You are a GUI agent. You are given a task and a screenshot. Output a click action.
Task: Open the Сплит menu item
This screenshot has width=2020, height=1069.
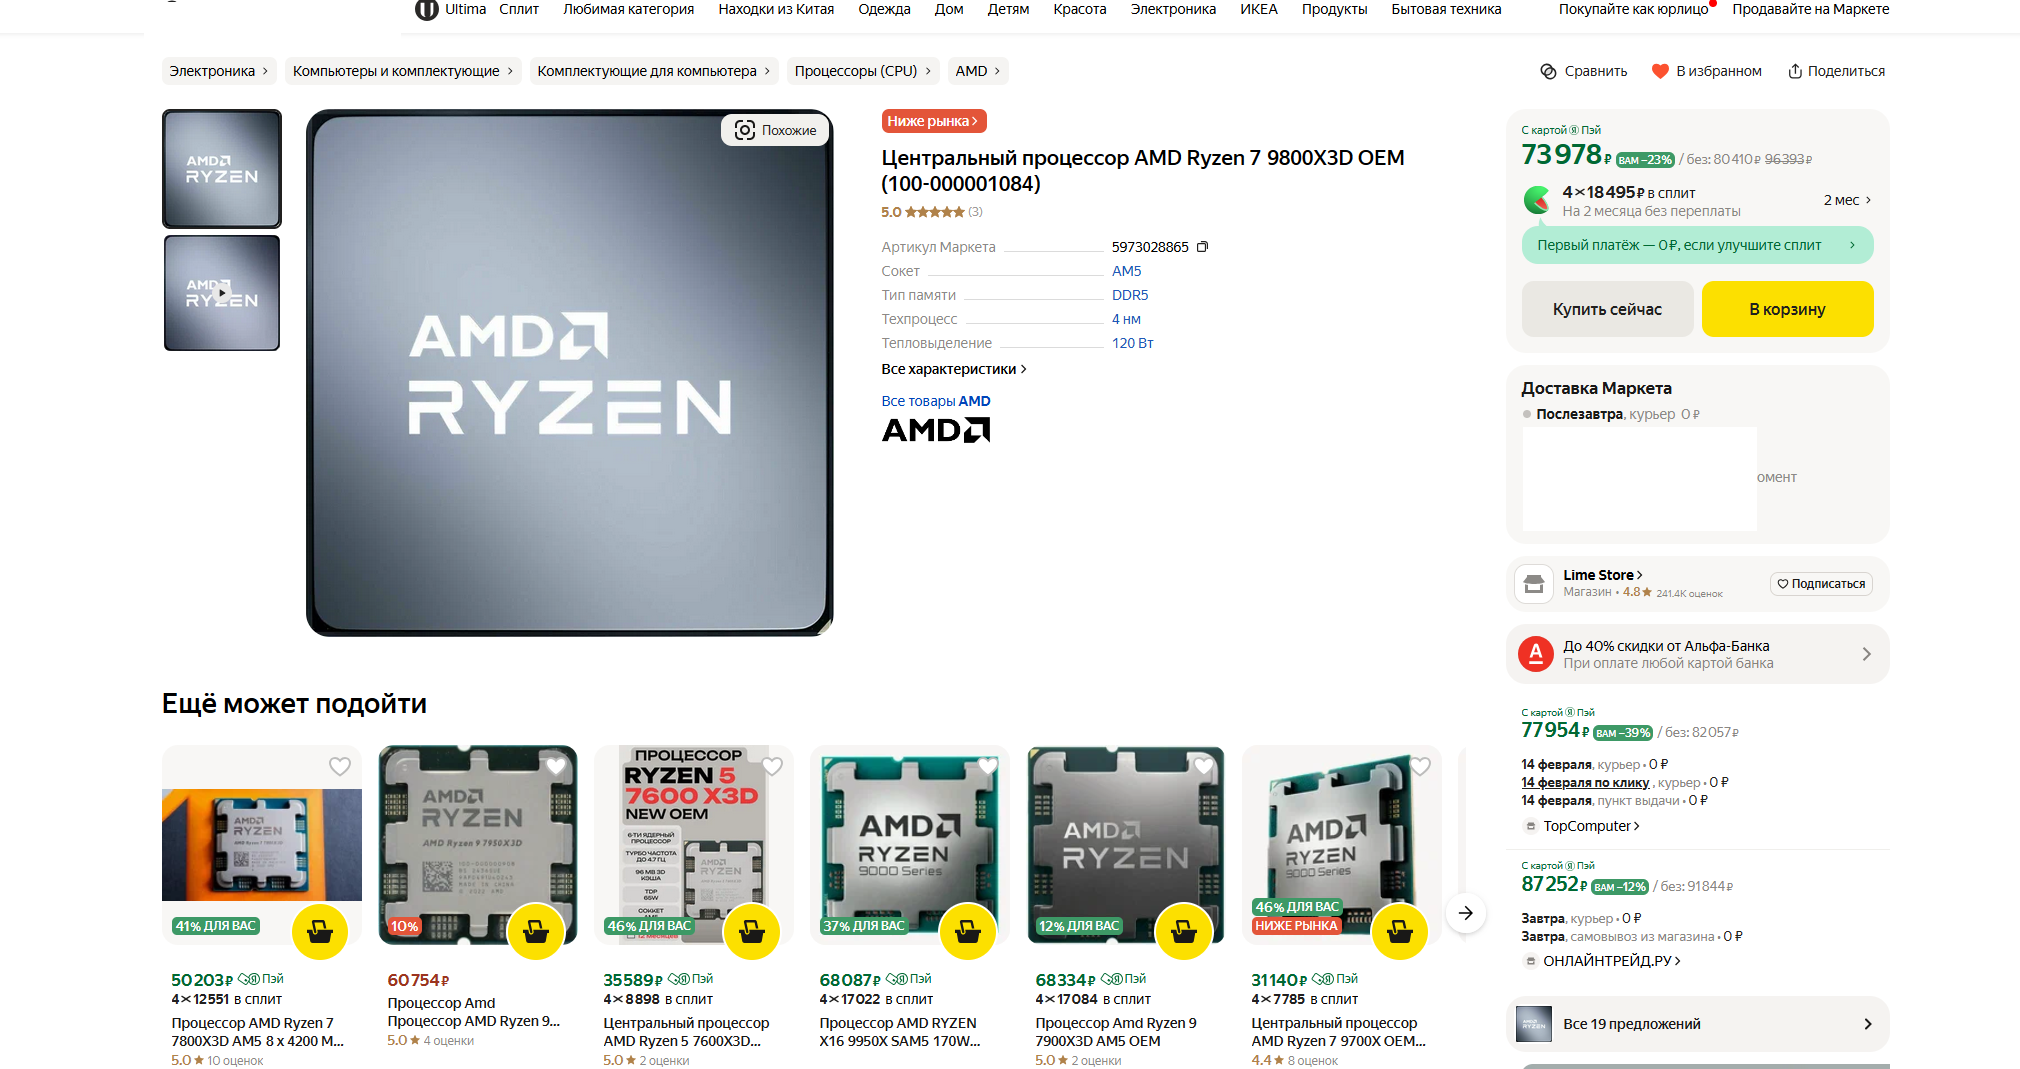519,9
